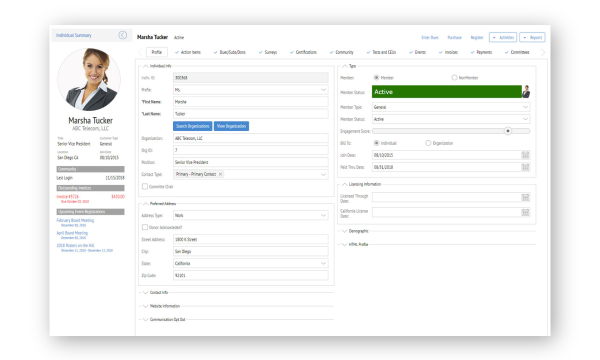Choose Individual for Bill To
The width and height of the screenshot is (600, 360).
pyautogui.click(x=377, y=143)
